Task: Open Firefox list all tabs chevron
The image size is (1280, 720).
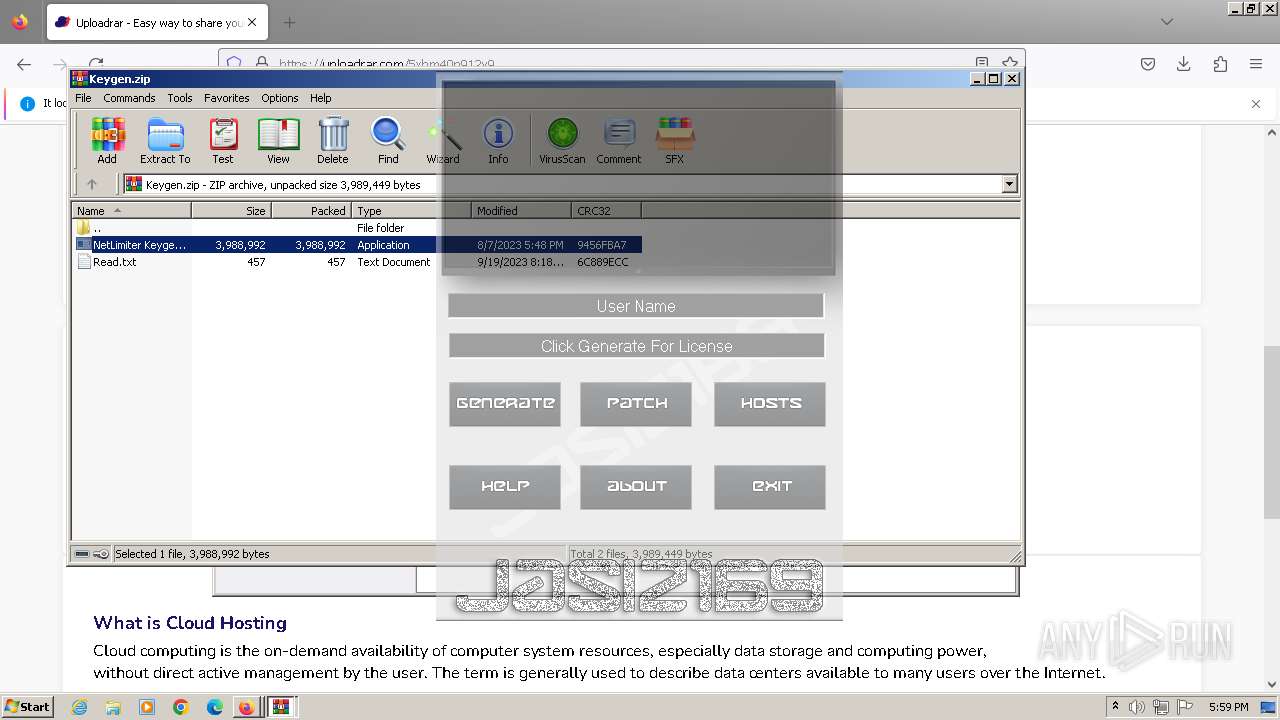Action: coord(1167,22)
